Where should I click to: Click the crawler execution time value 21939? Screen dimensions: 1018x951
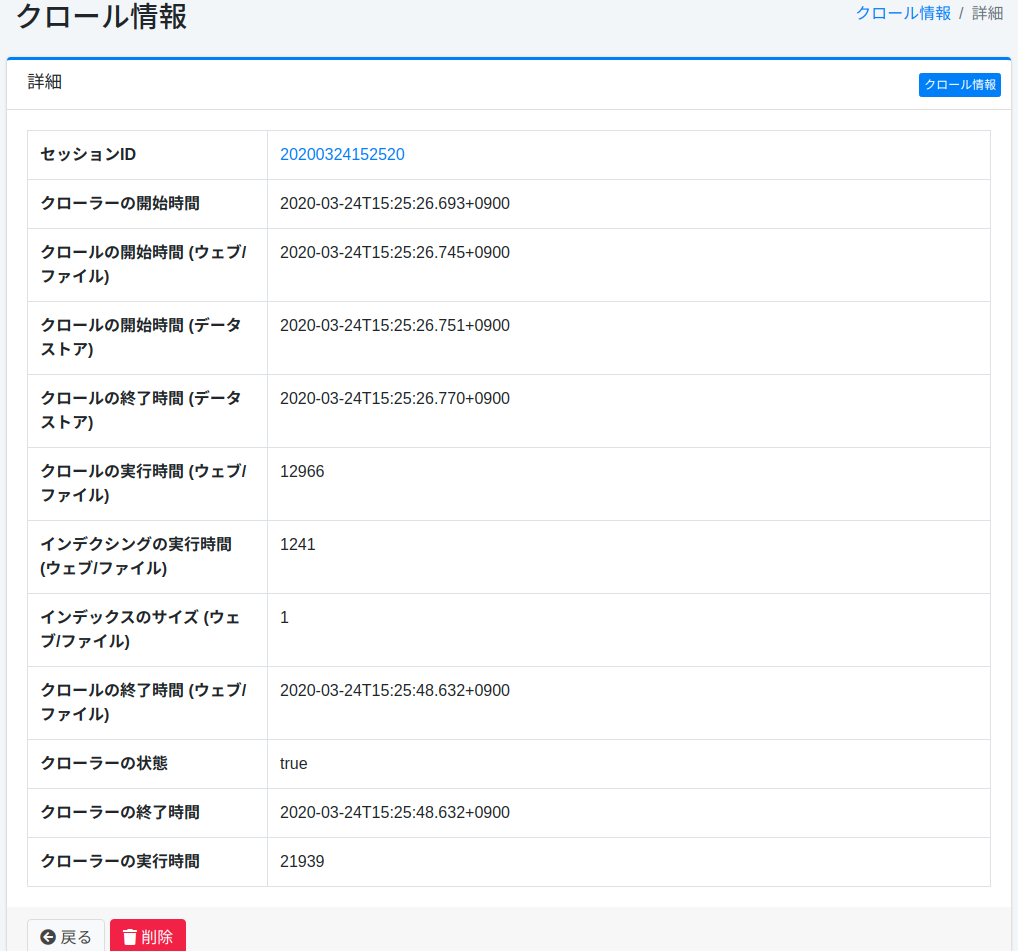(x=302, y=861)
